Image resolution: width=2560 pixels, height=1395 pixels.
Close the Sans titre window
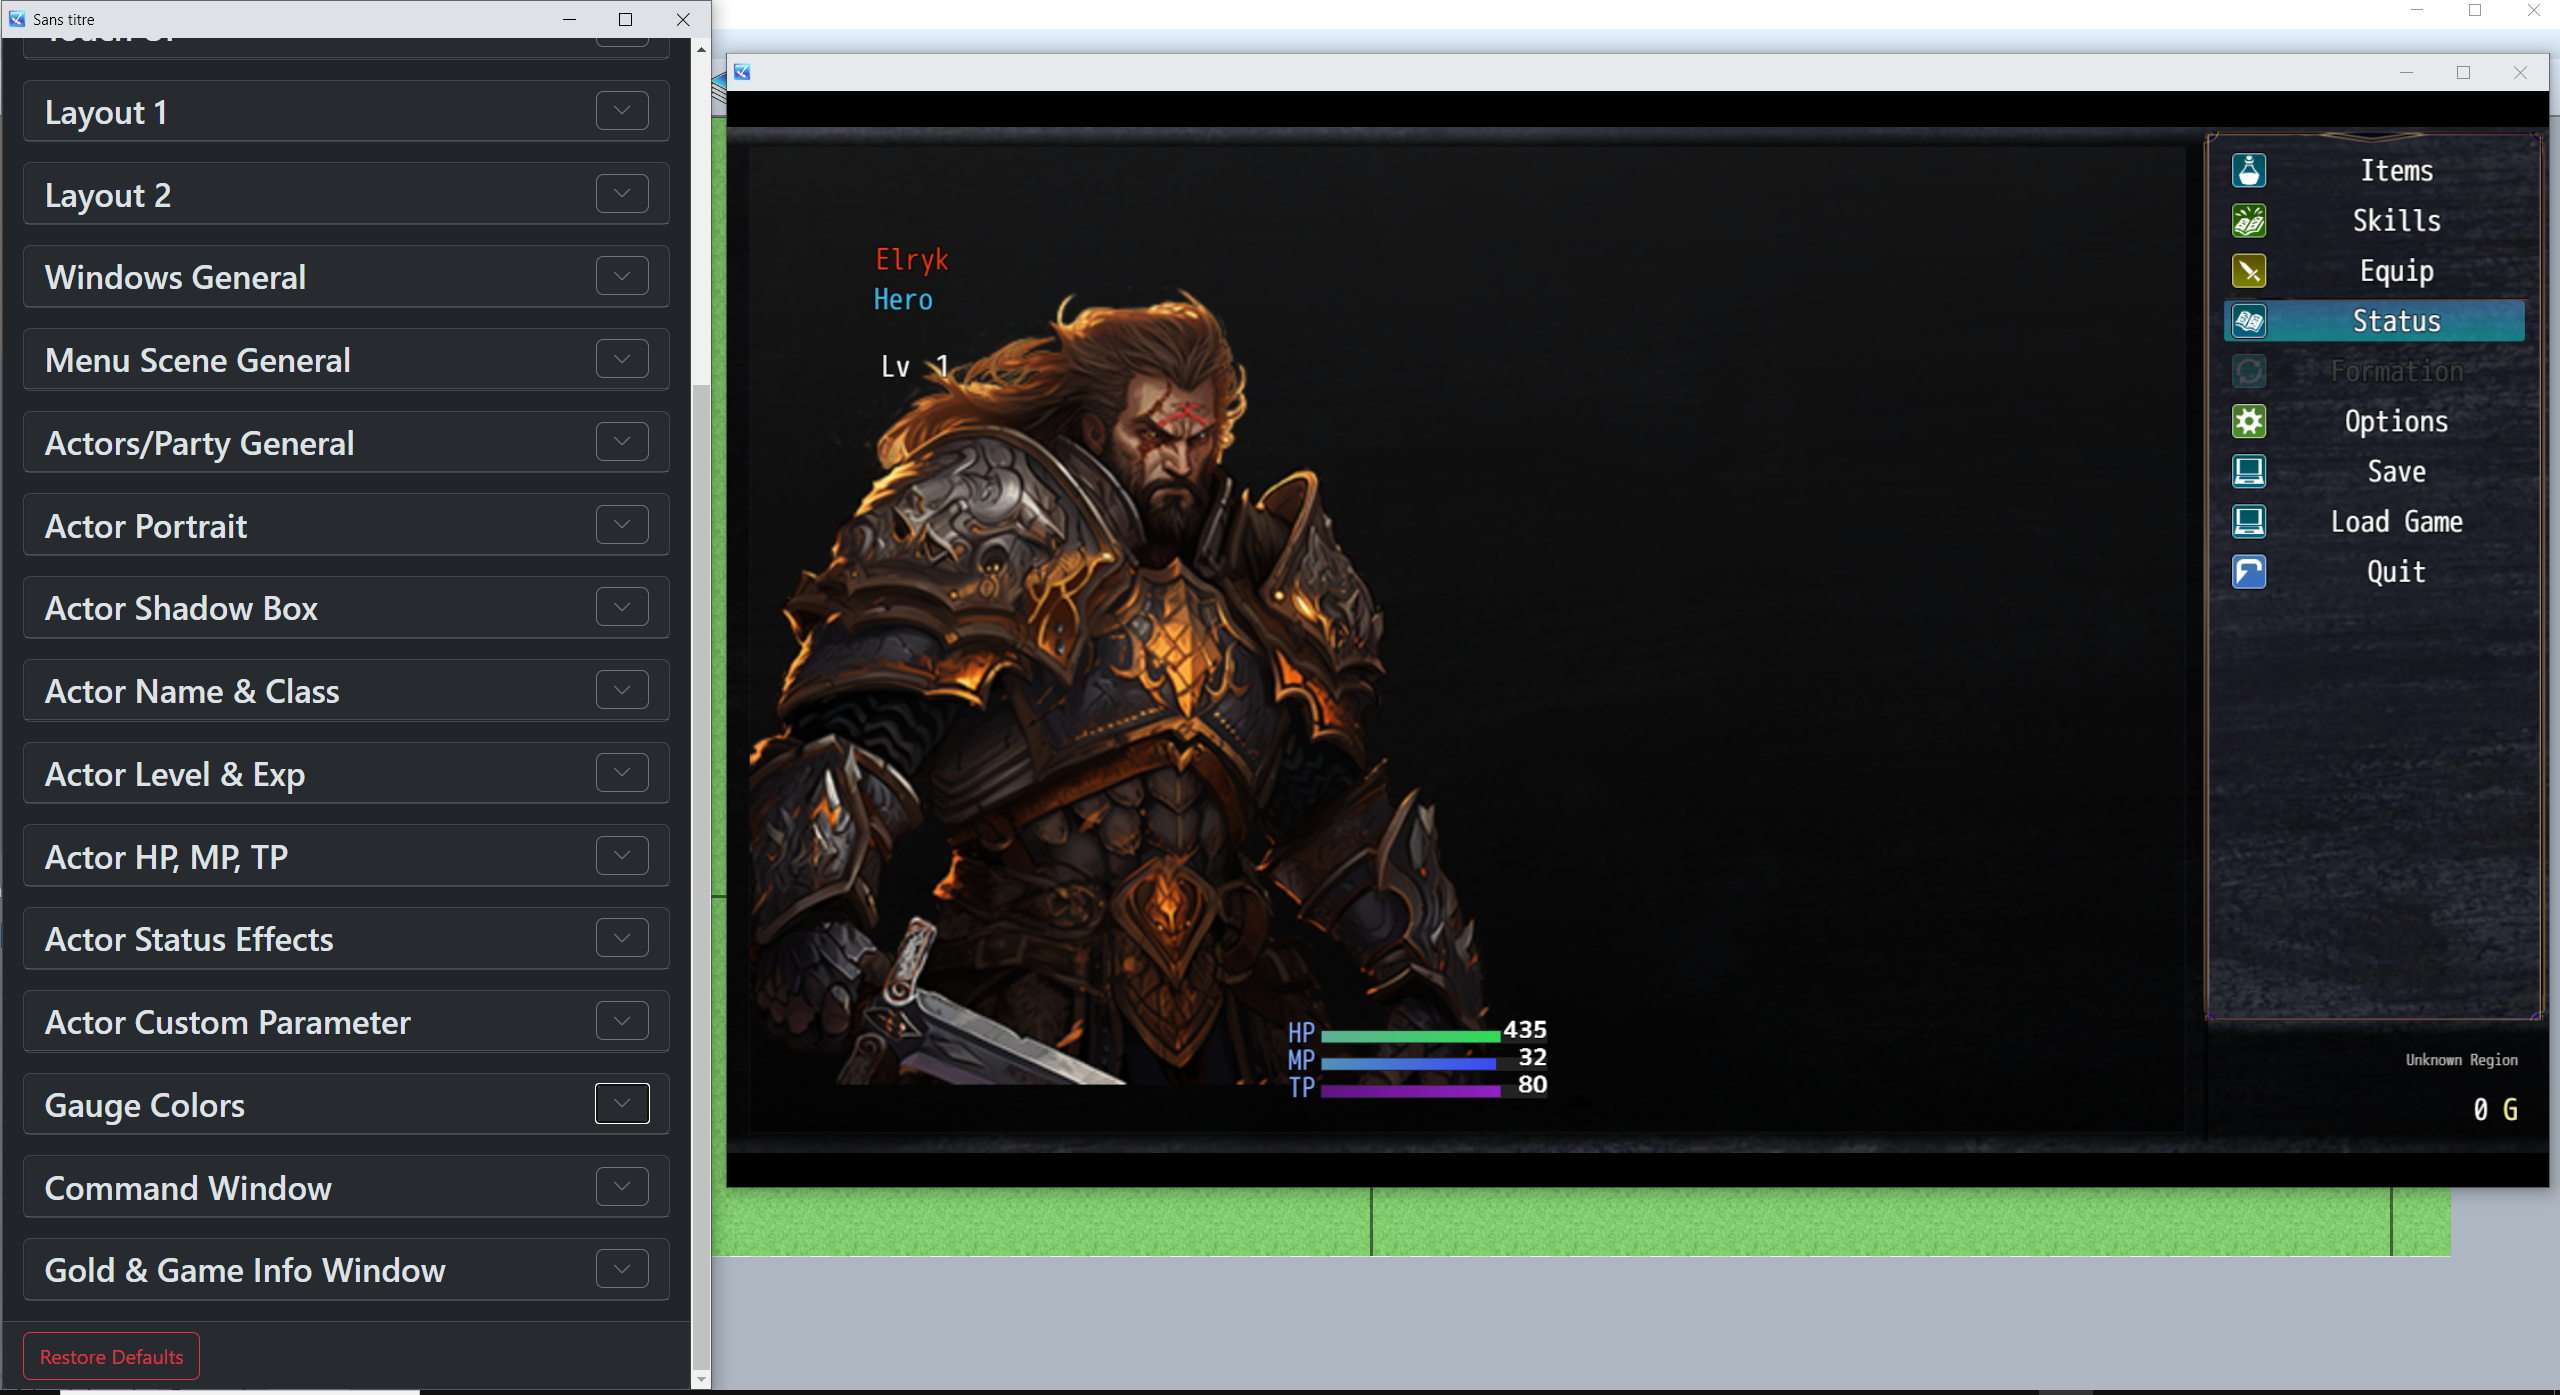(x=683, y=19)
